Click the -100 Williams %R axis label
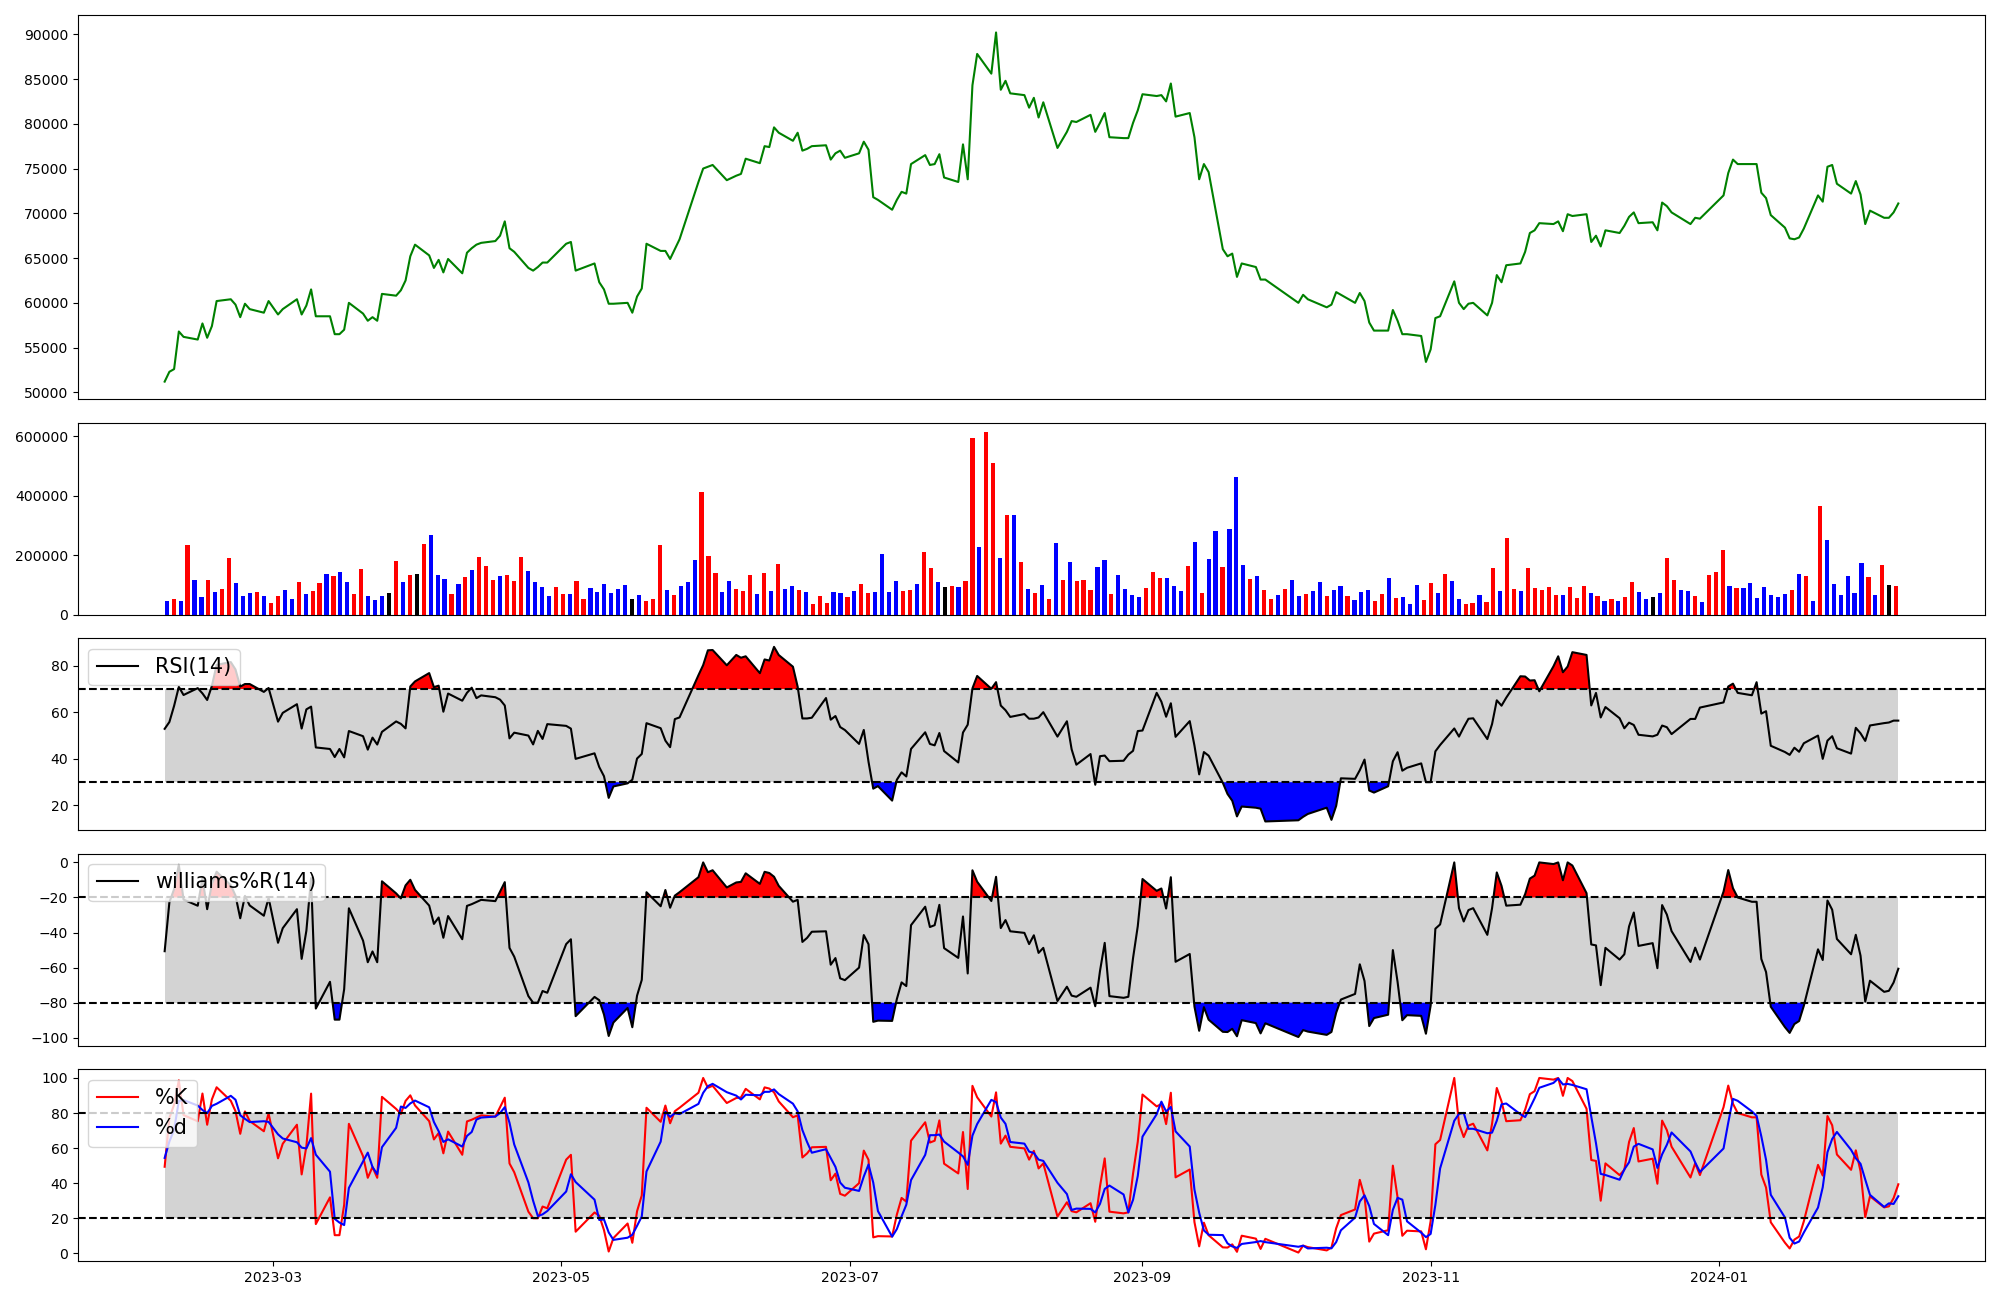Viewport: 2000px width, 1300px height. 50,1038
